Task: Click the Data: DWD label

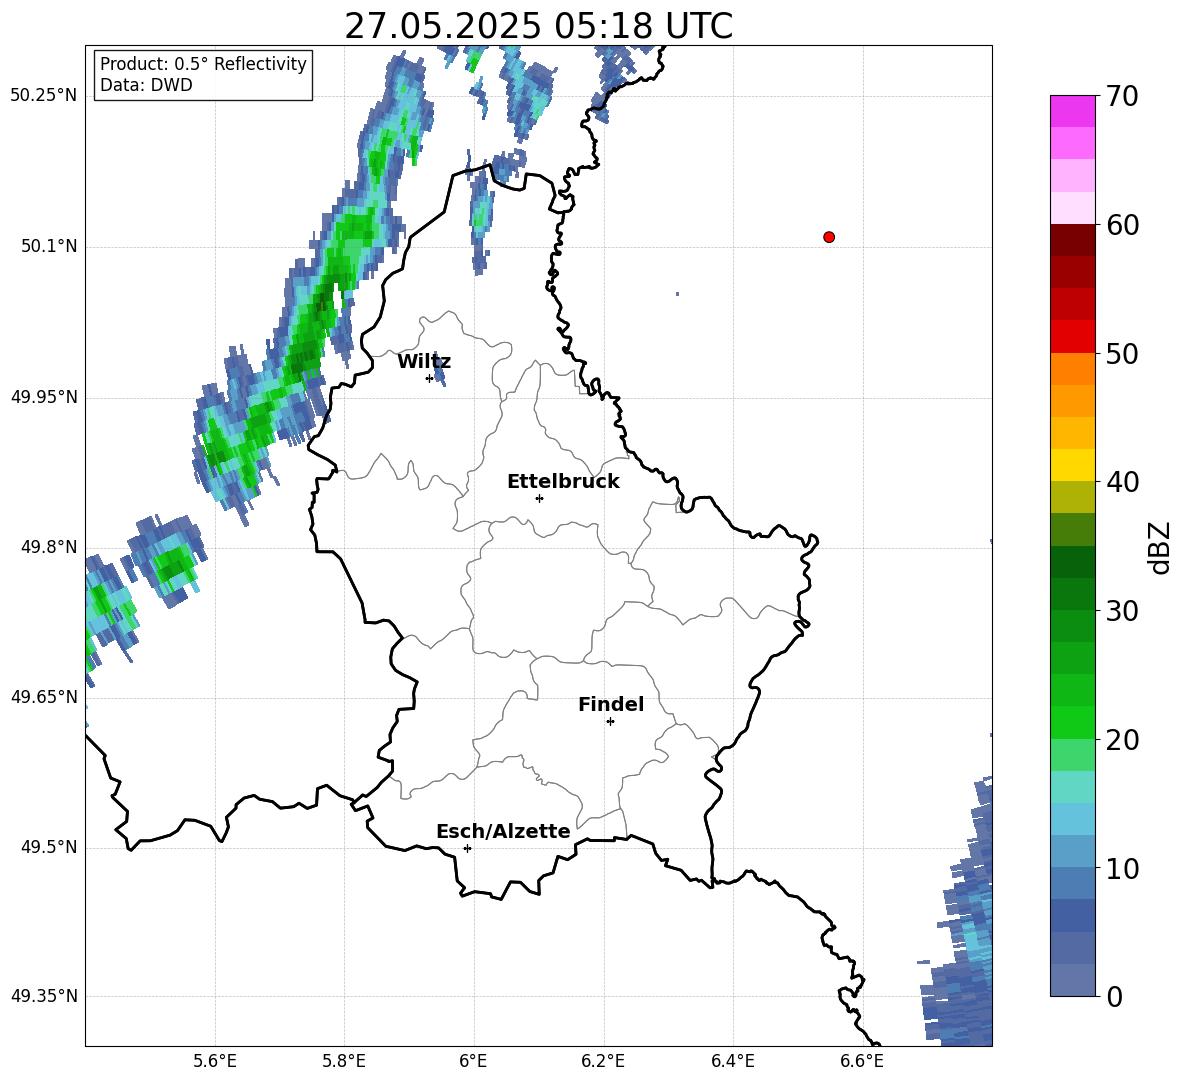Action: point(146,85)
